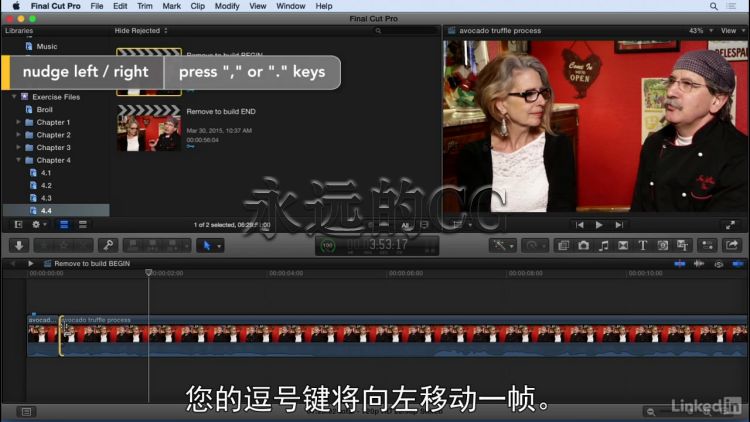This screenshot has height=422, width=750.
Task: Select event 4.2
Action: pyautogui.click(x=45, y=186)
